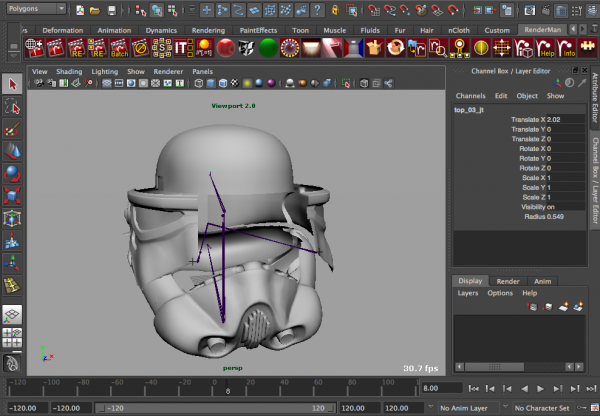Image resolution: width=600 pixels, height=416 pixels.
Task: Go to end of playback range
Action: [x=592, y=389]
